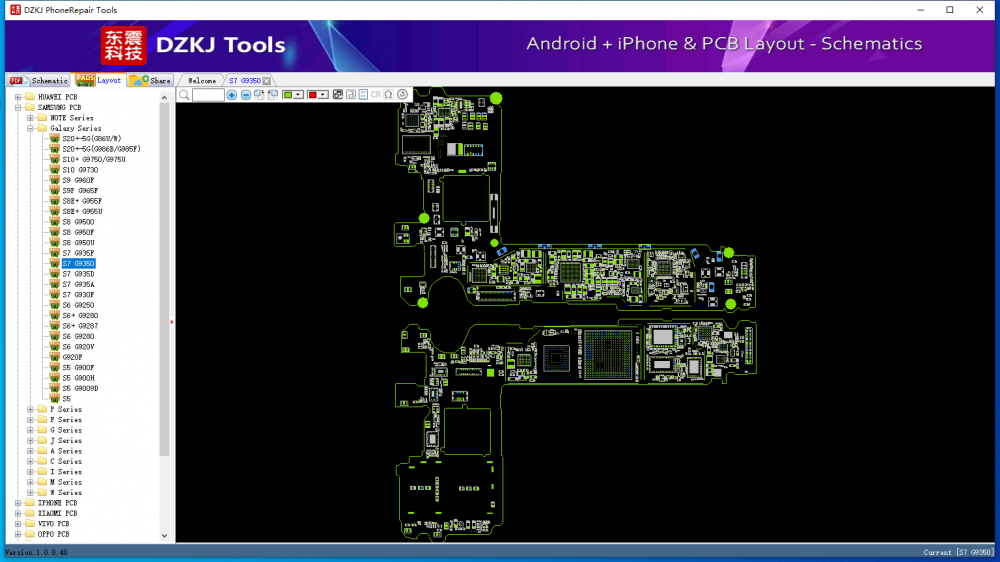Image resolution: width=1000 pixels, height=562 pixels.
Task: Zoom out with the blue minus button
Action: [x=246, y=95]
